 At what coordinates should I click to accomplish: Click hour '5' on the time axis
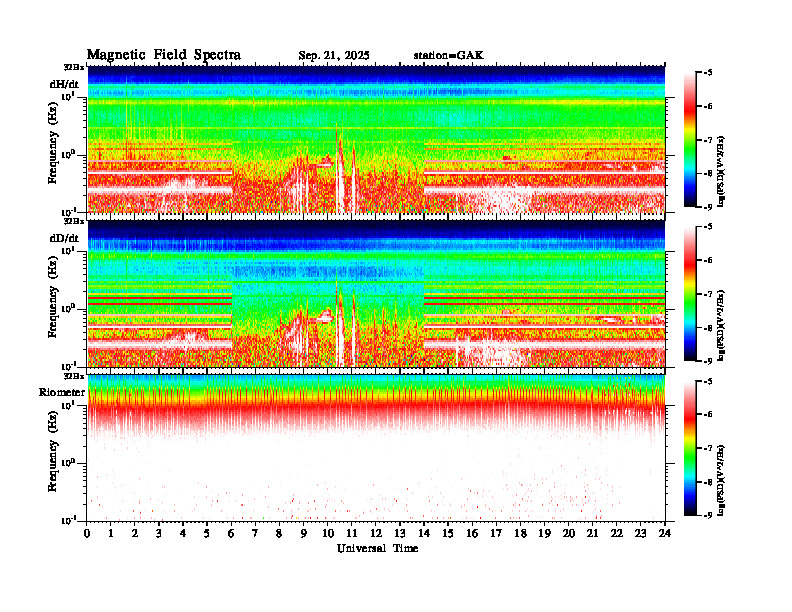[x=207, y=534]
